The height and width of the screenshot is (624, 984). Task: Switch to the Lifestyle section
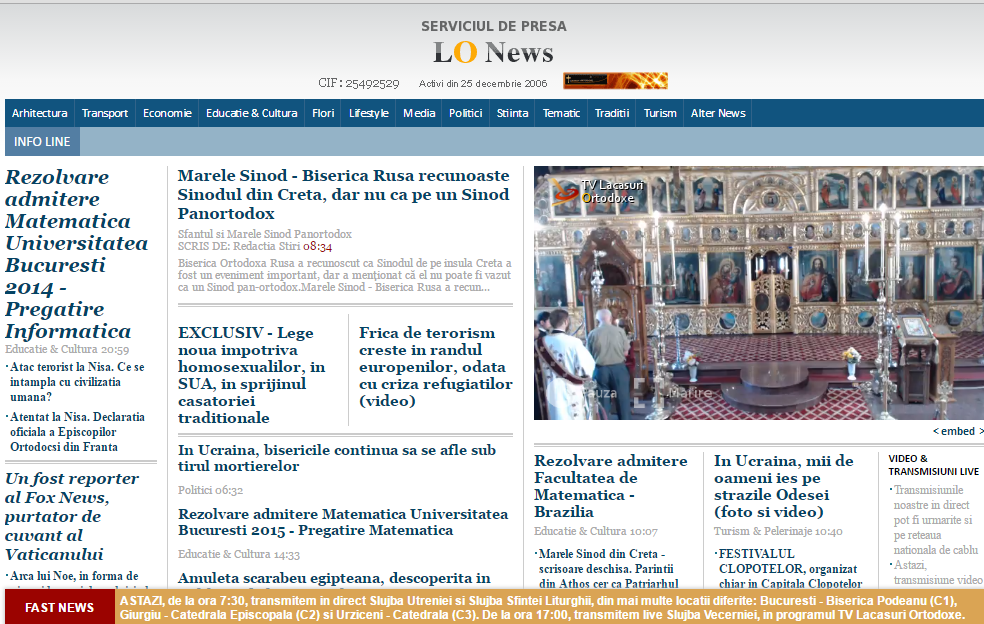pos(368,113)
